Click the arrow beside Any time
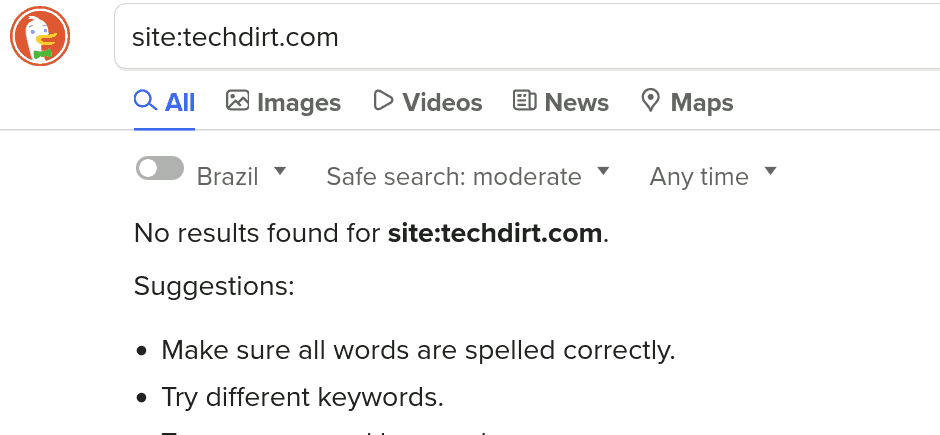The width and height of the screenshot is (940, 435). [x=770, y=172]
